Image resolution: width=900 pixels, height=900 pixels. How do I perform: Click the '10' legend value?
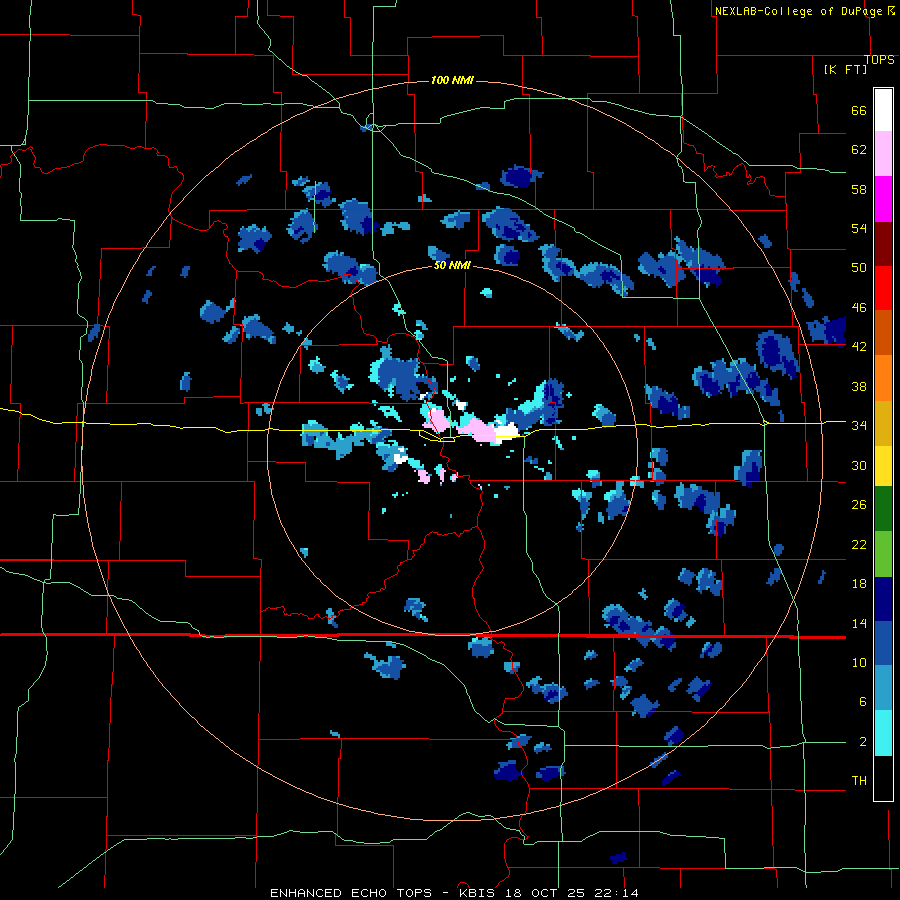(x=859, y=662)
